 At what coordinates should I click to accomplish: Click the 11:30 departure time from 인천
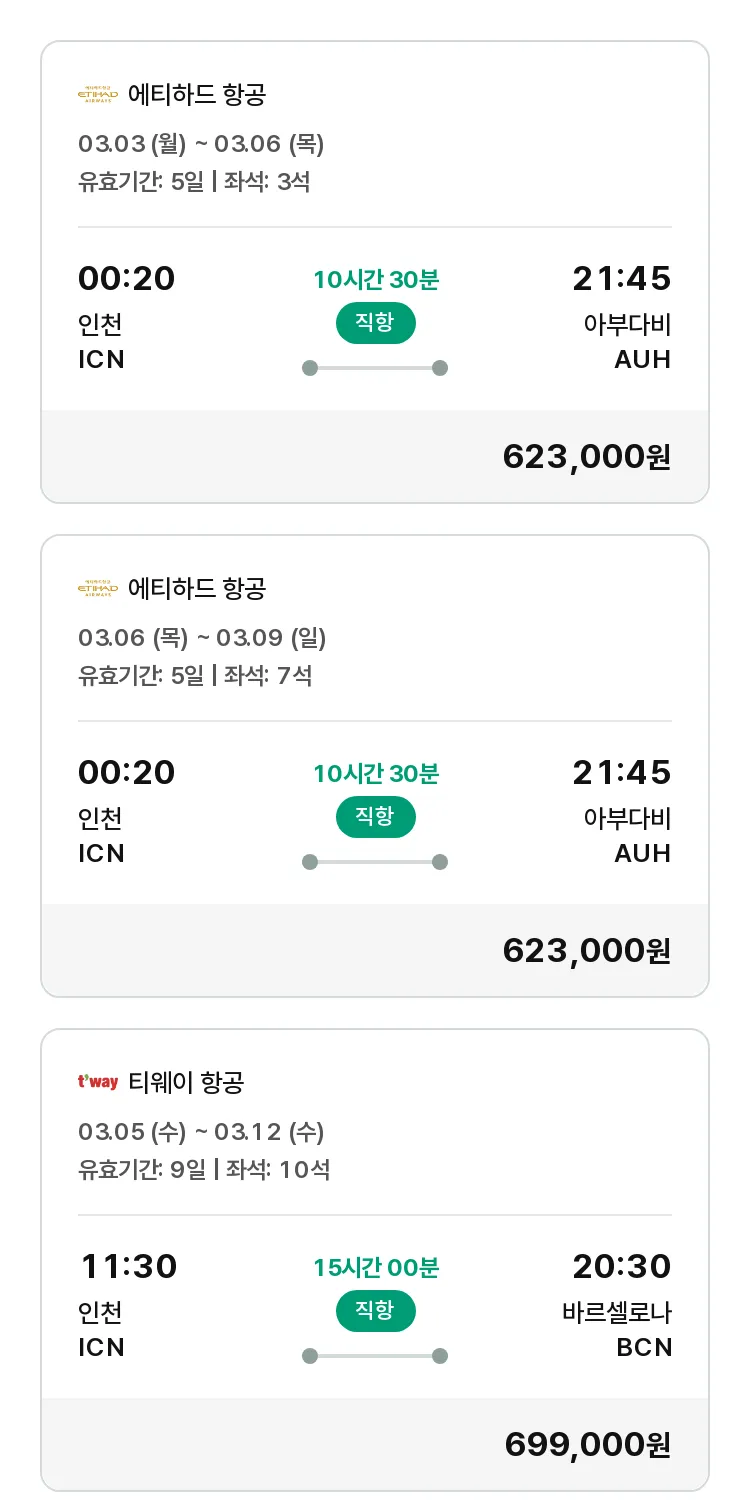pos(128,1267)
